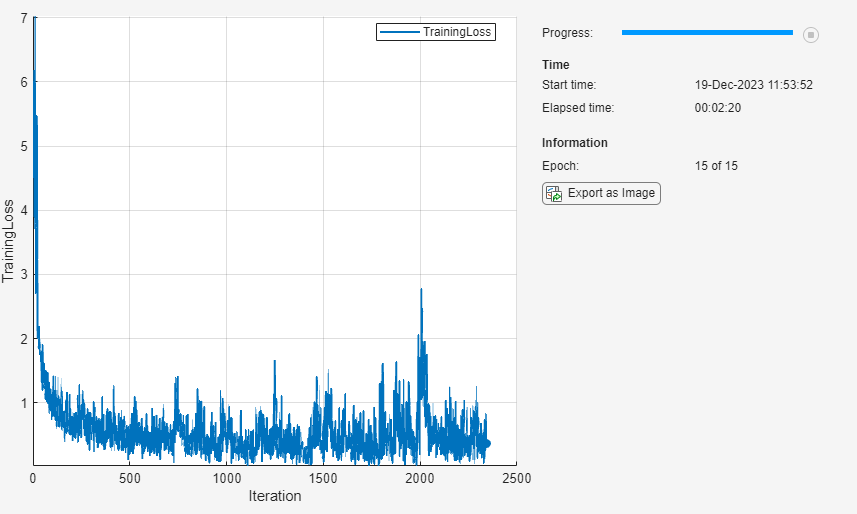Click the y-axis tick label 5

(24, 146)
